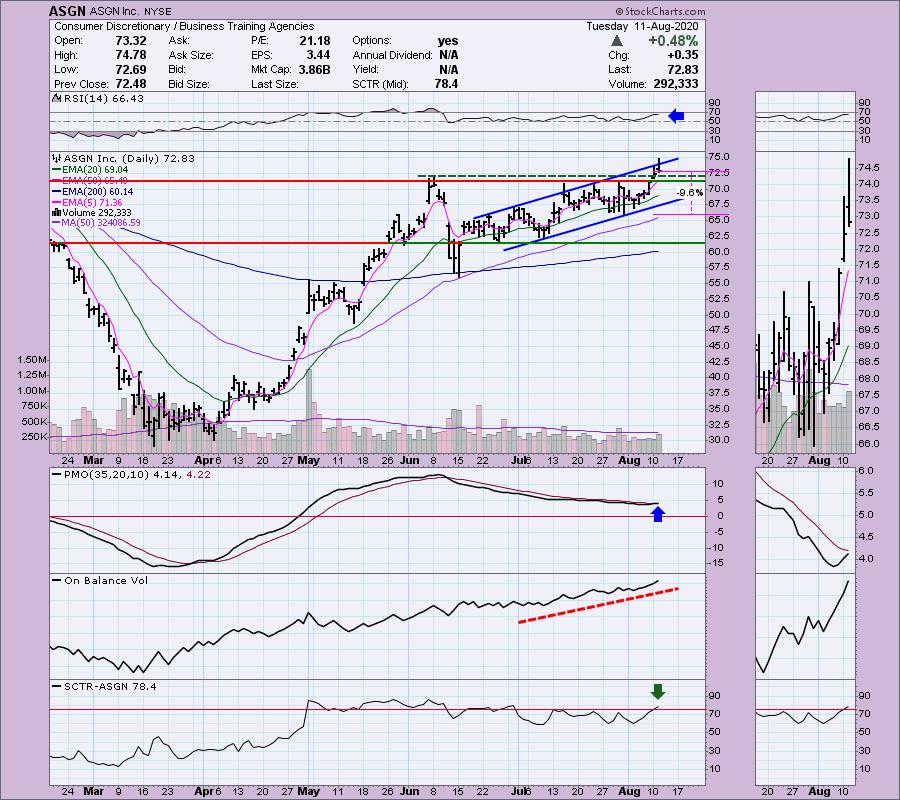Click the 'On Balance Vol' indicator label
This screenshot has height=800, width=900.
pyautogui.click(x=106, y=581)
